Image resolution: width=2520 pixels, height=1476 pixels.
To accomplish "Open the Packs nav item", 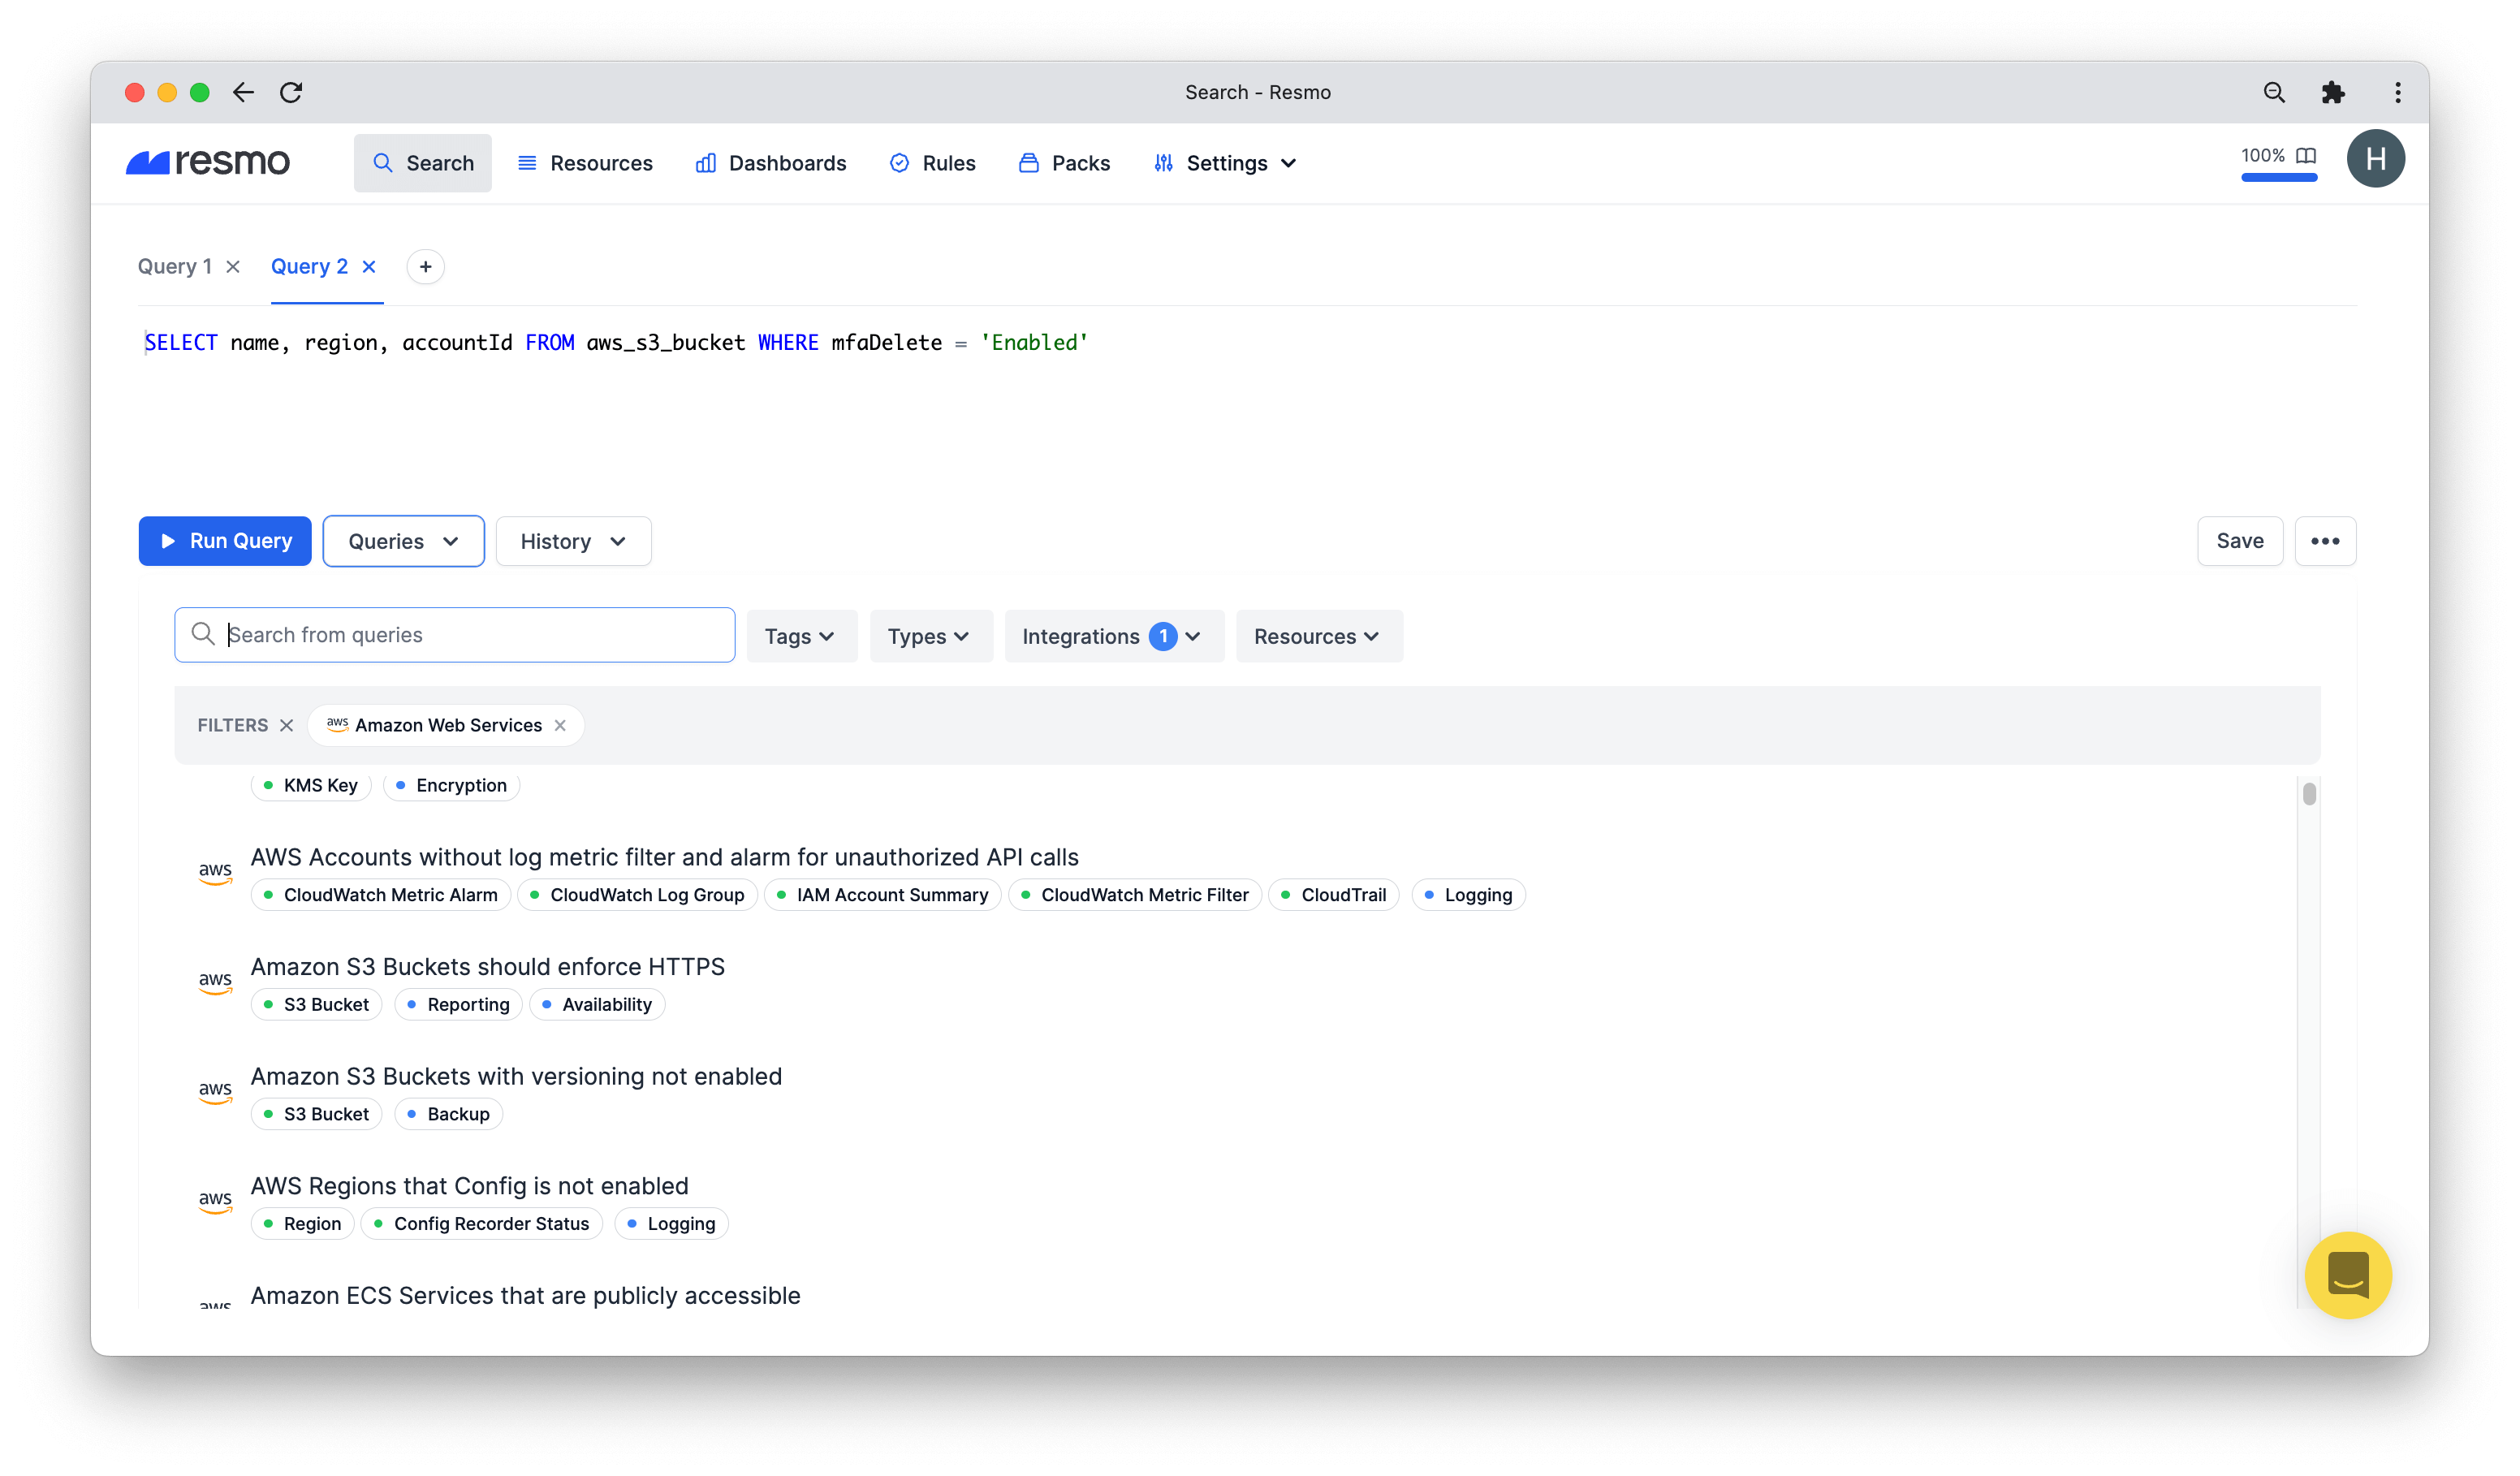I will click(1064, 163).
